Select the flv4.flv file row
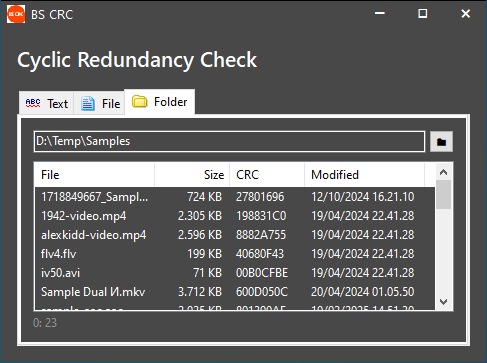Screen dimensions: 487x363 click(x=235, y=254)
